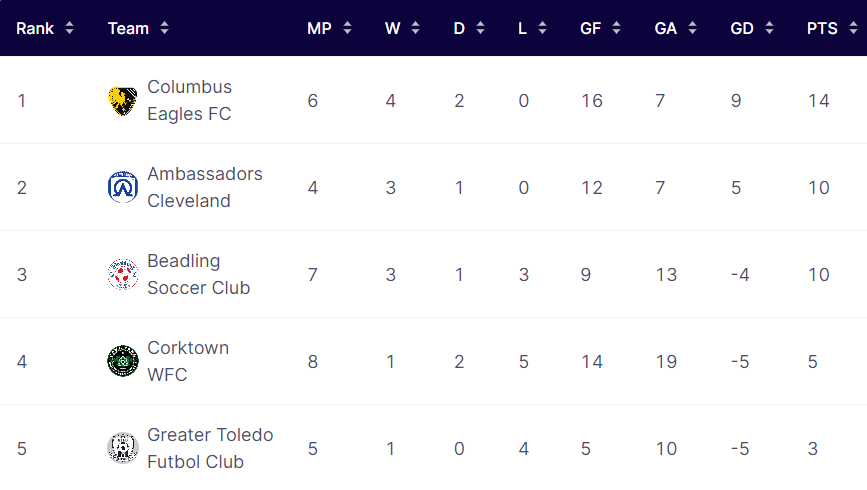
Task: Sort standings by L column header
Action: [522, 28]
